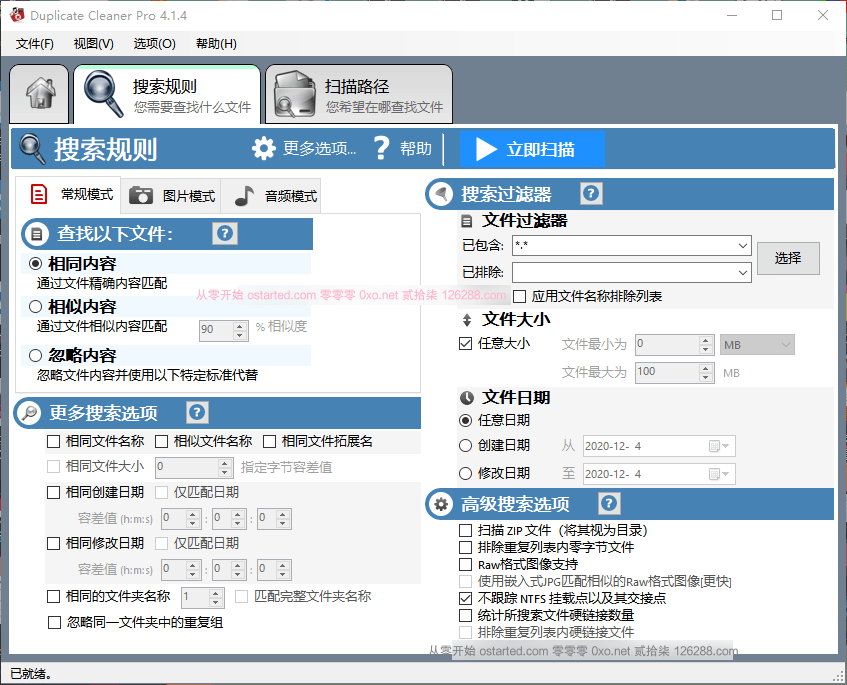Enable 相同文件名称 checkbox
The height and width of the screenshot is (685, 847).
[53, 442]
